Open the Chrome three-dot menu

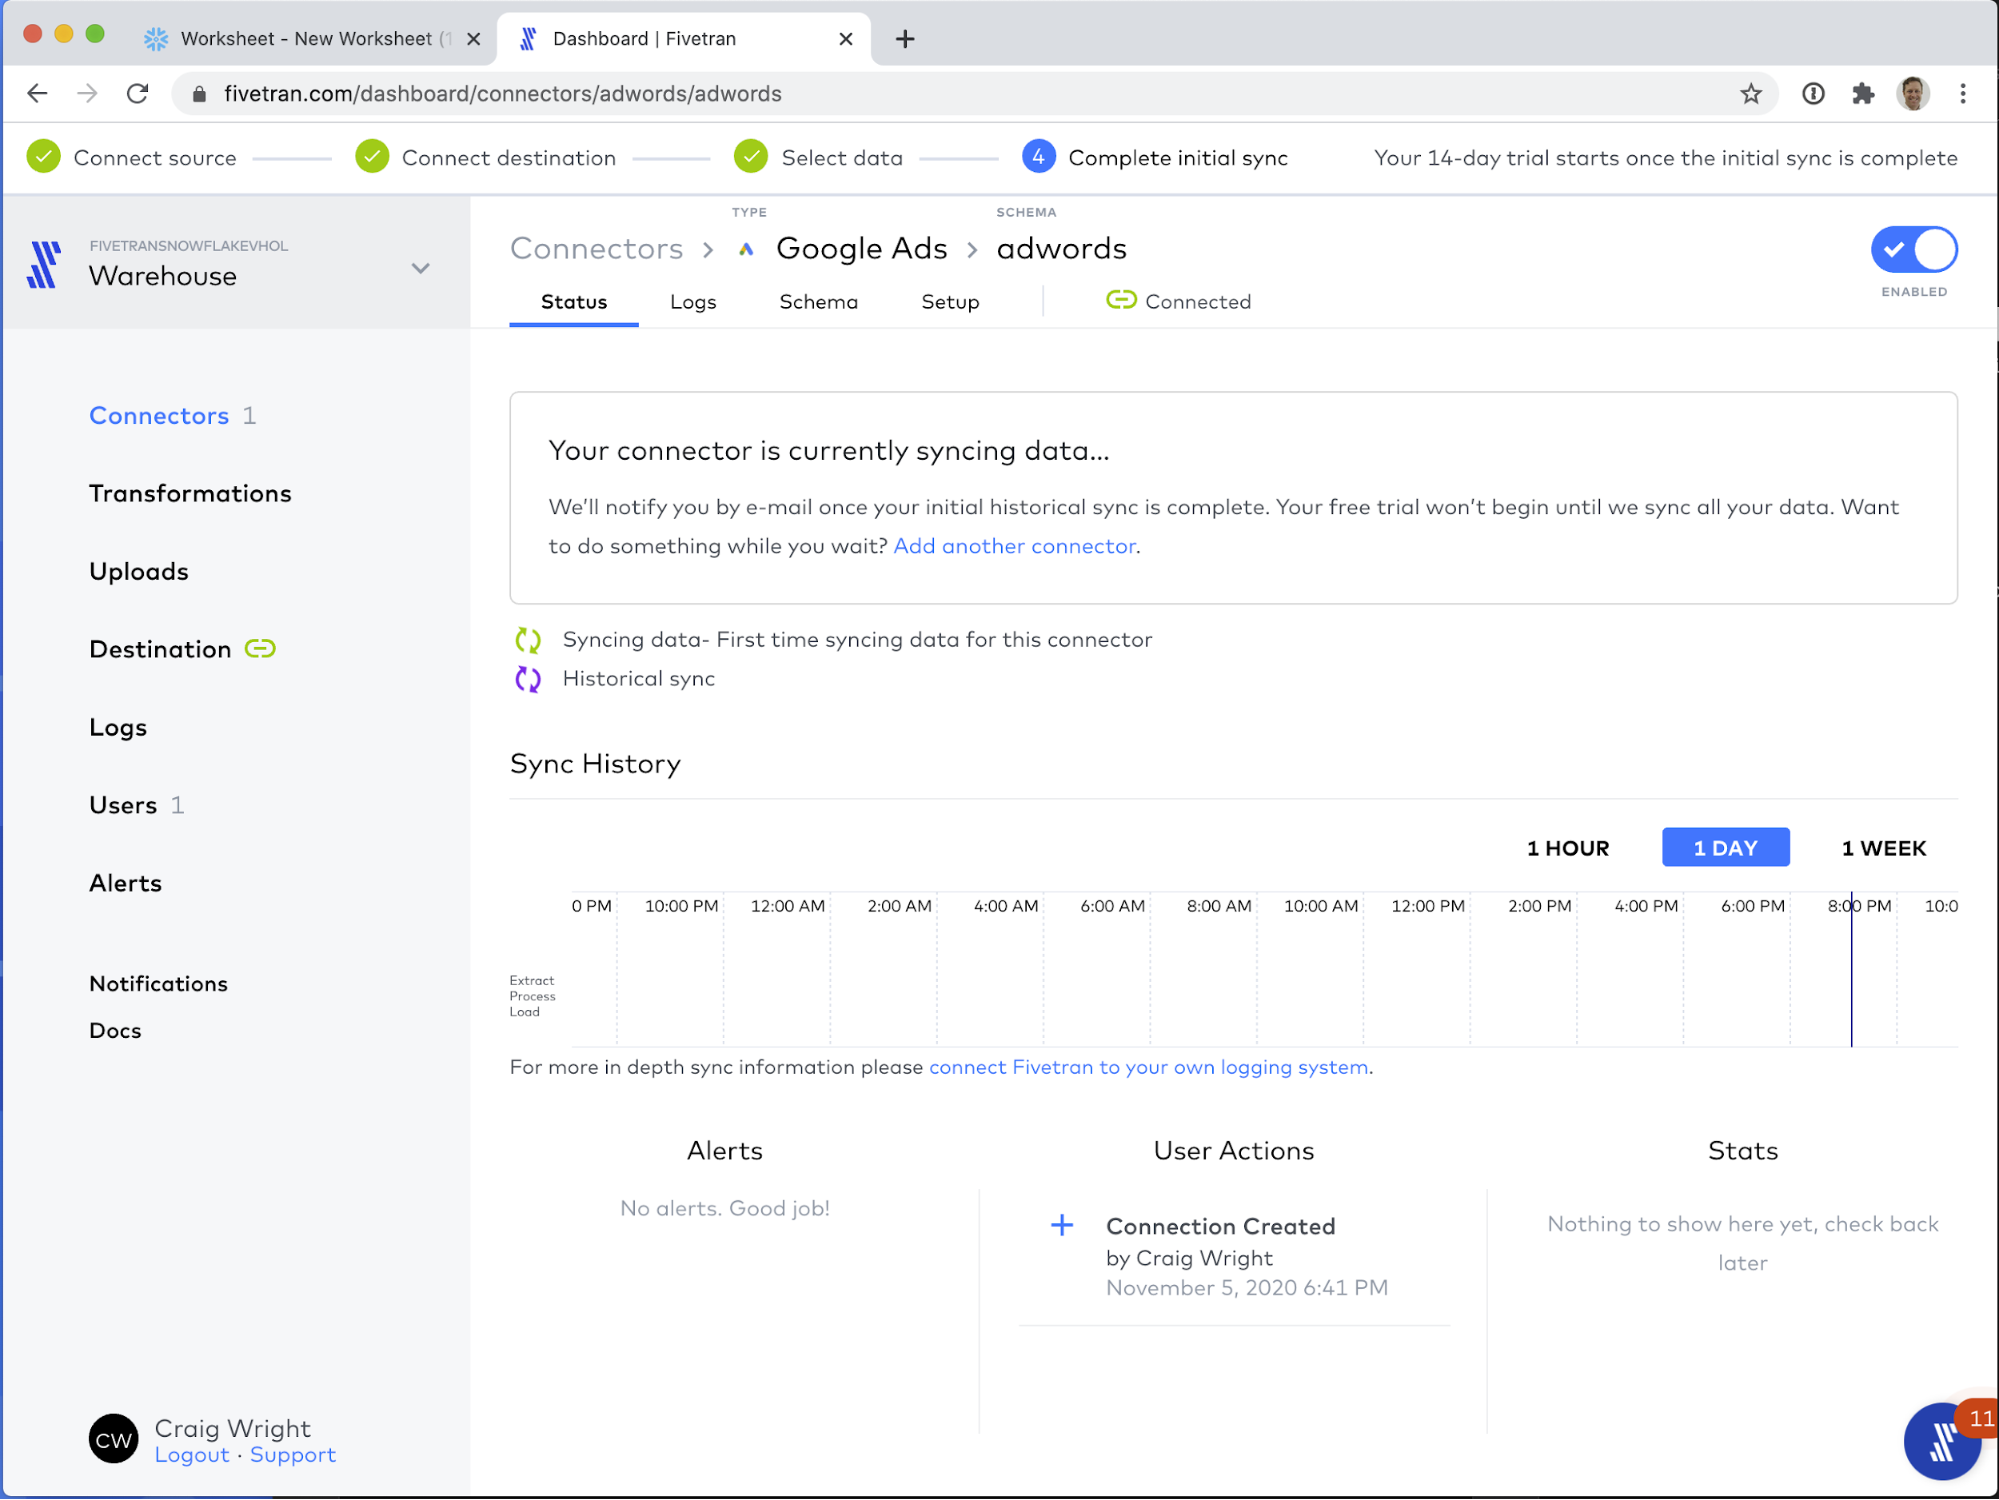point(1962,94)
